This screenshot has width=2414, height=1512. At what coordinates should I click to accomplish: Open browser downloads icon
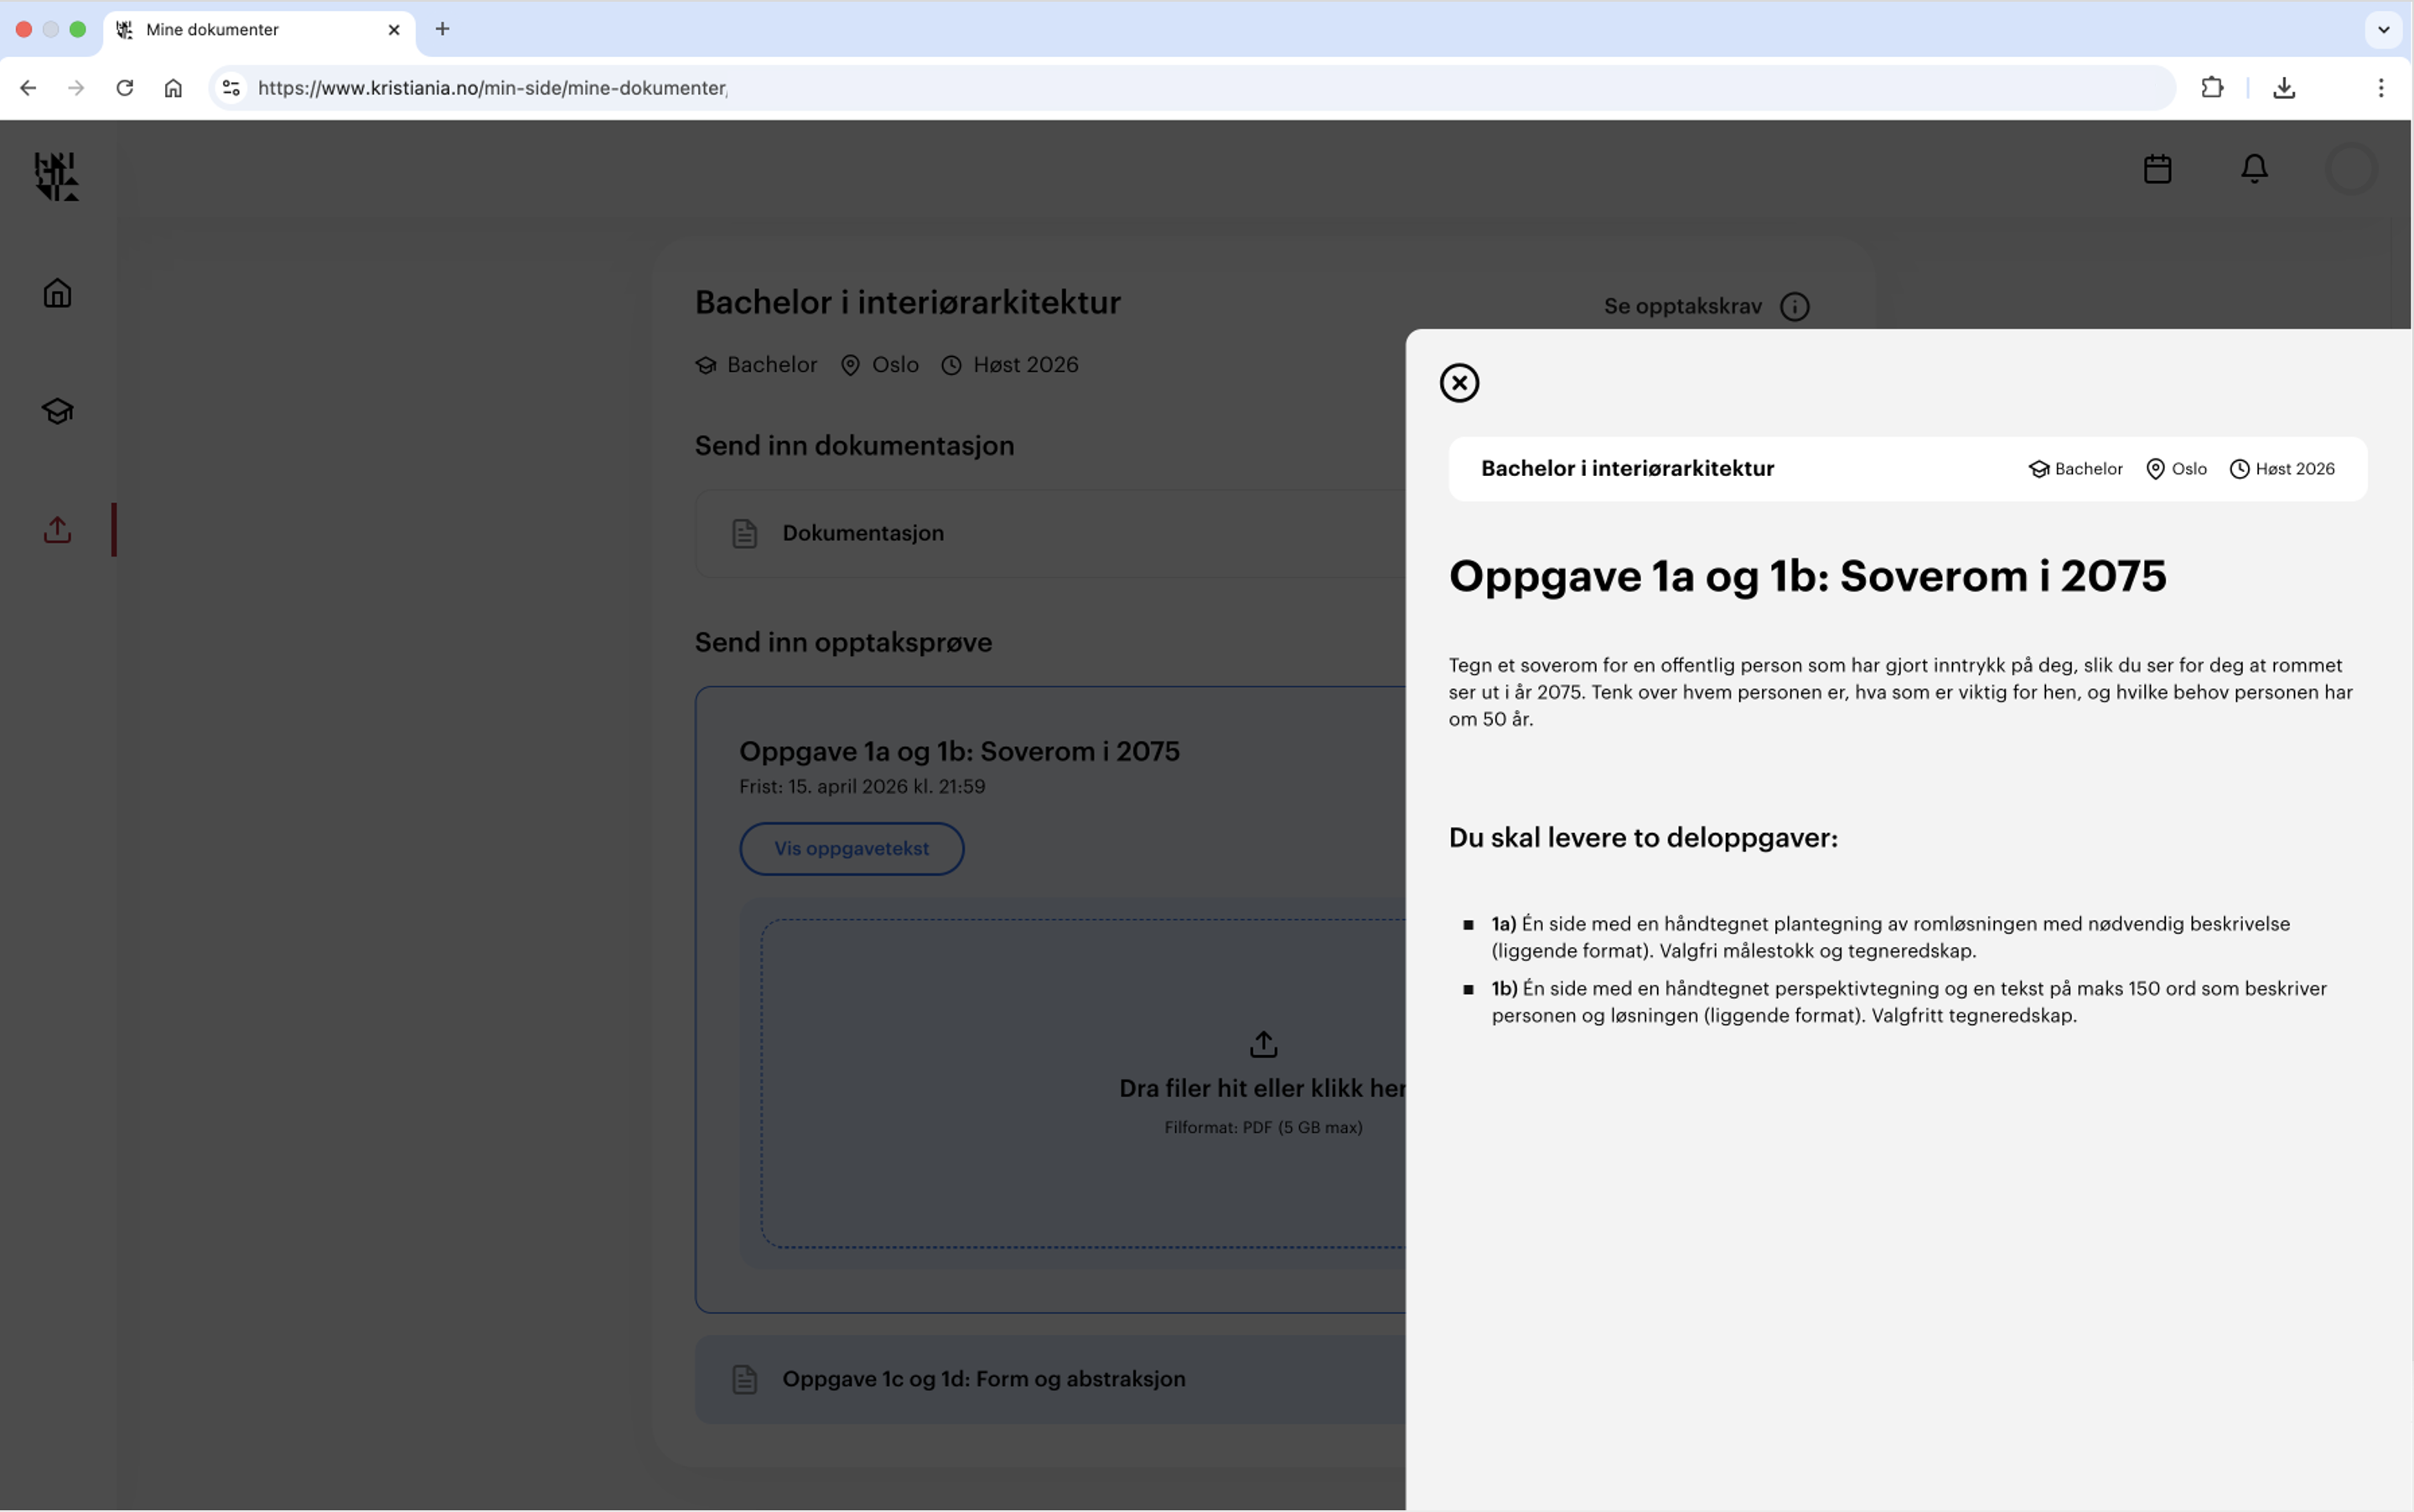(x=2284, y=88)
